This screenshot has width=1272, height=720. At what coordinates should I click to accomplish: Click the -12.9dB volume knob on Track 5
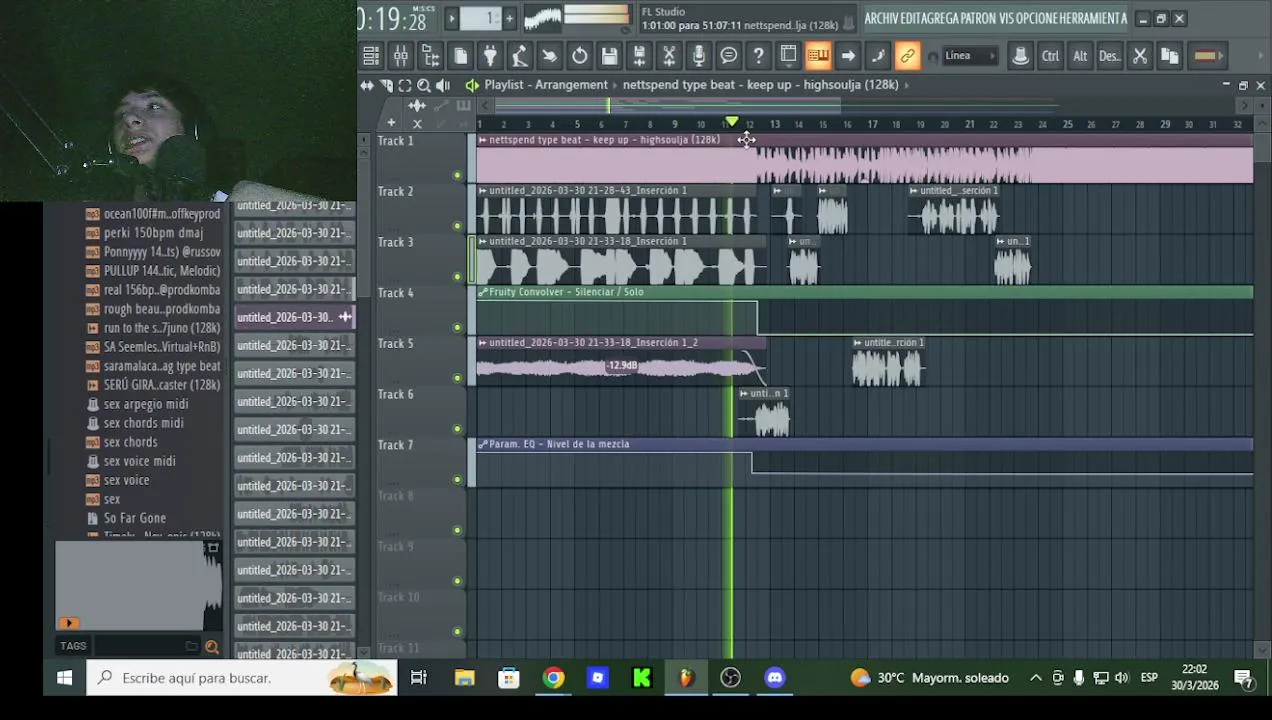click(622, 366)
